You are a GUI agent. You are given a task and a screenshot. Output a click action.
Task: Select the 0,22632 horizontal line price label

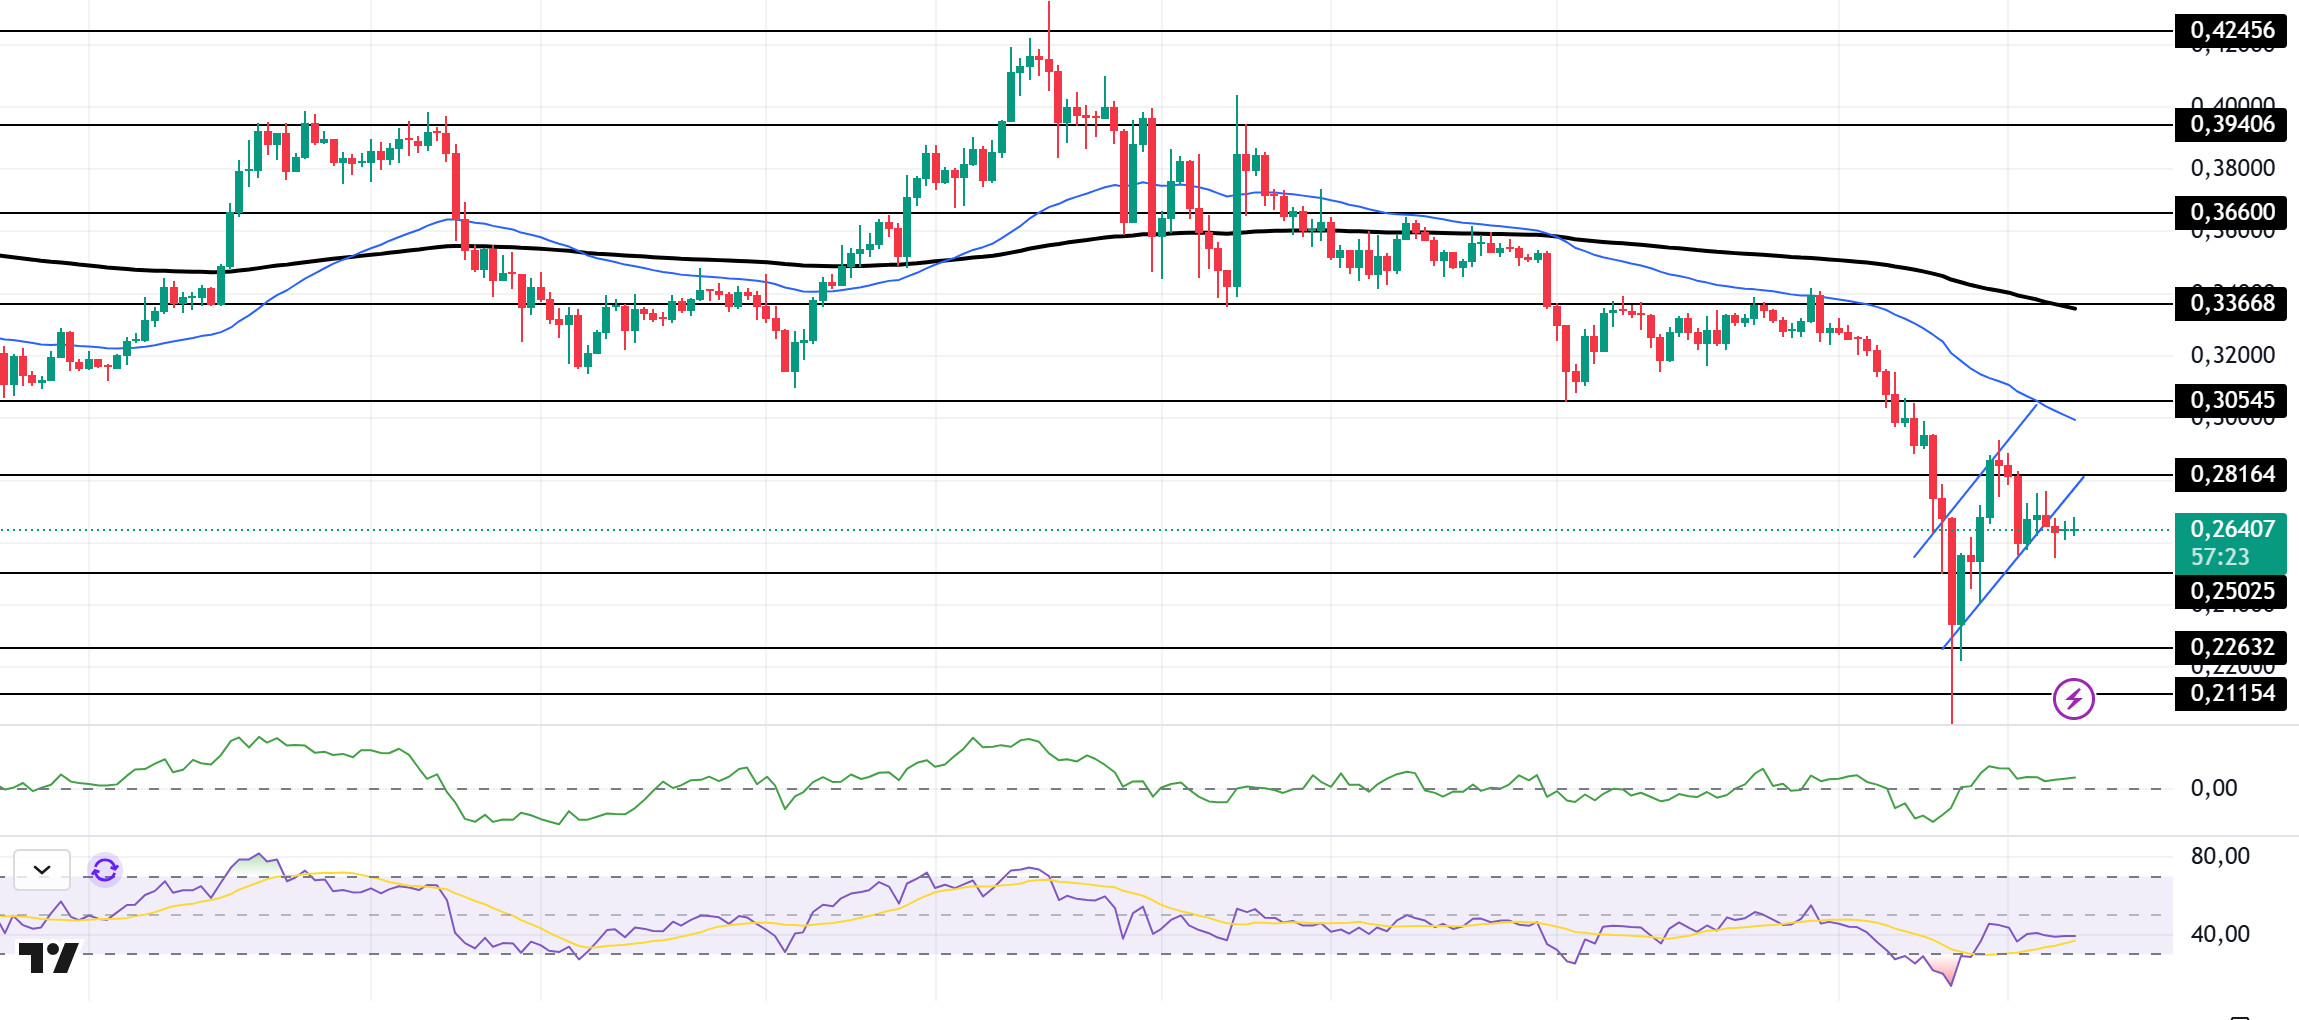[2231, 647]
